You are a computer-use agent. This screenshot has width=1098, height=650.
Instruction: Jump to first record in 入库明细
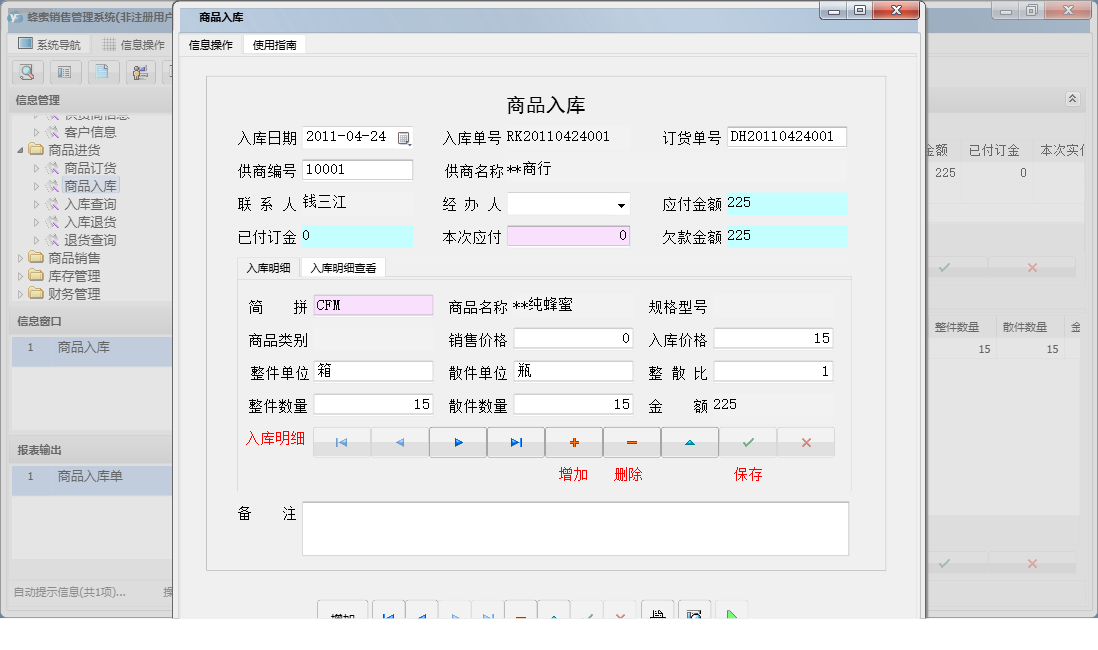341,441
